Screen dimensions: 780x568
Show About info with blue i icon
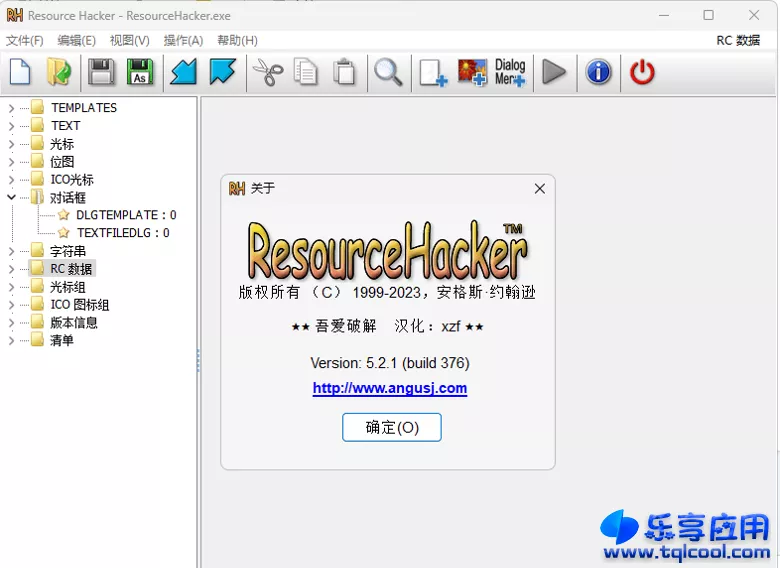tap(598, 72)
